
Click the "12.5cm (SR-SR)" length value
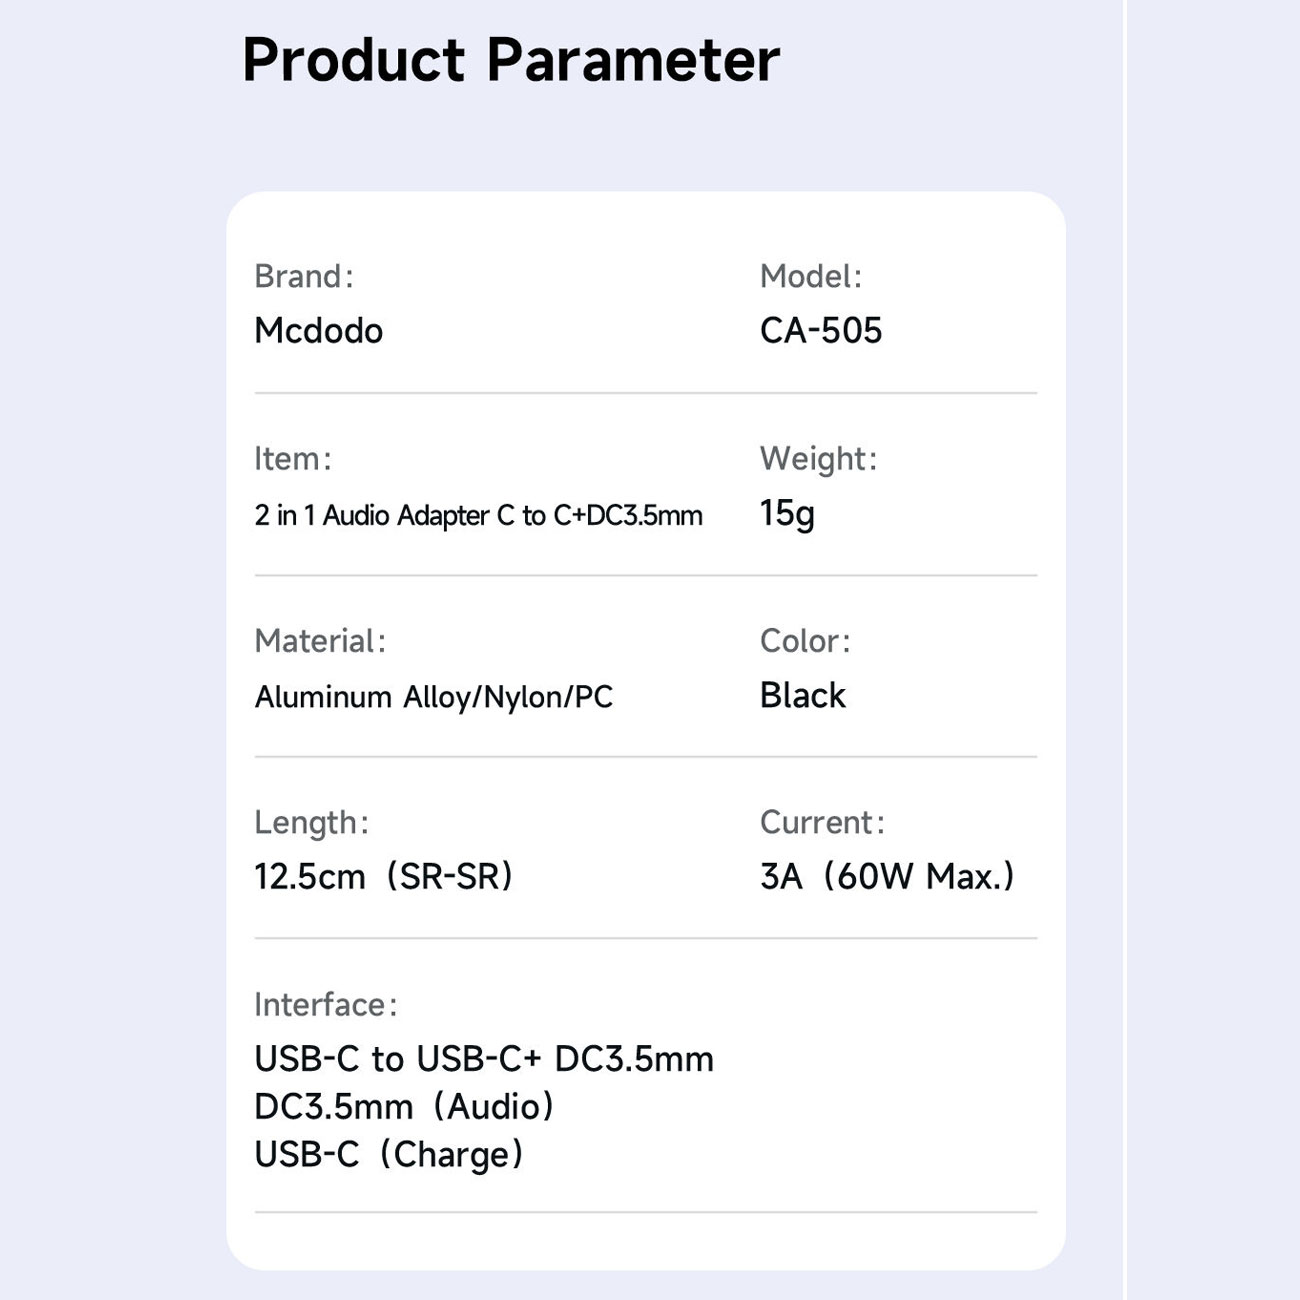(x=383, y=877)
